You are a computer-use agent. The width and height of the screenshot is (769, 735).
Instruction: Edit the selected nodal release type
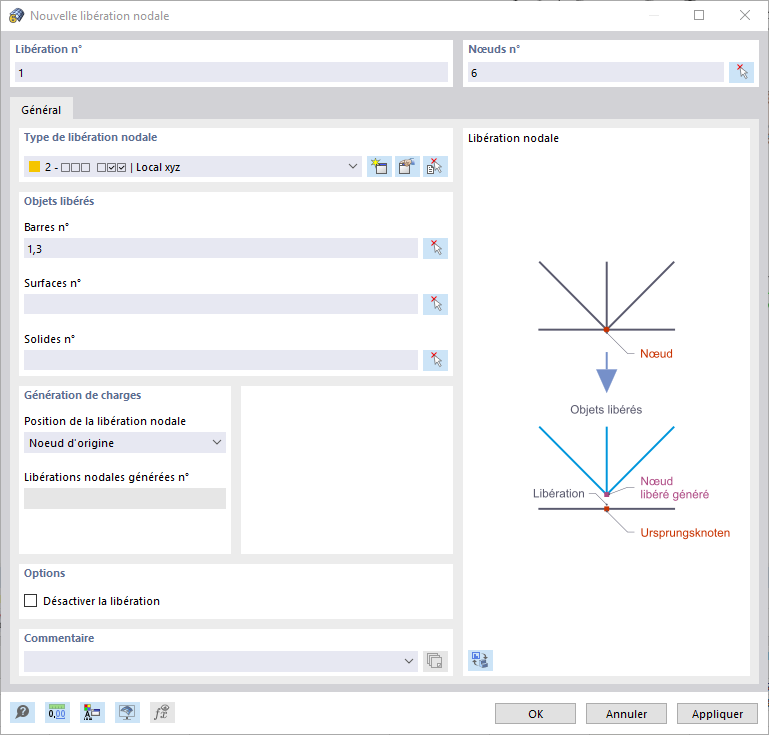pos(407,167)
